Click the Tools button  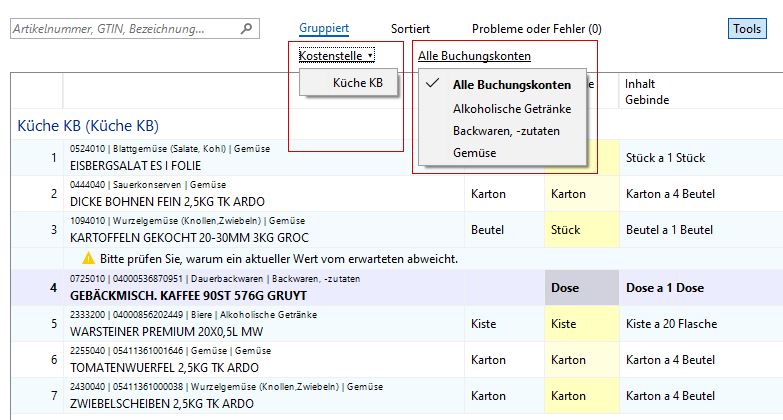pos(746,30)
